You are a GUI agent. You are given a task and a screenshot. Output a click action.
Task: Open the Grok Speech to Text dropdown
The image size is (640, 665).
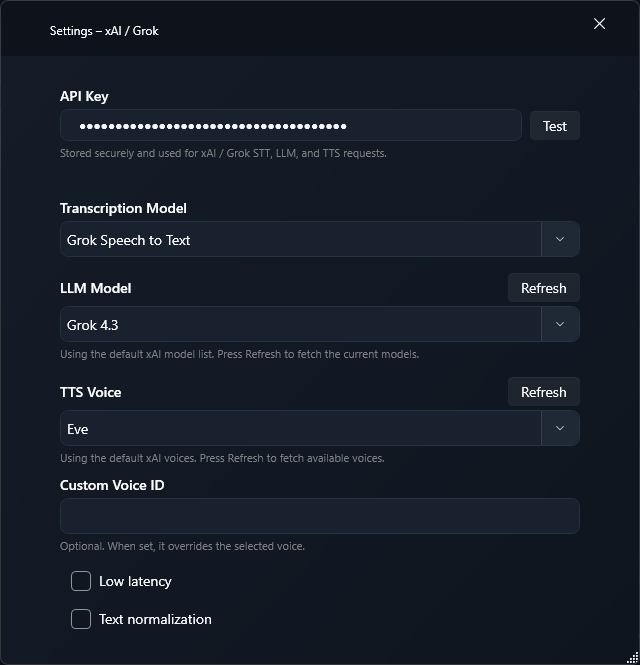coord(320,239)
